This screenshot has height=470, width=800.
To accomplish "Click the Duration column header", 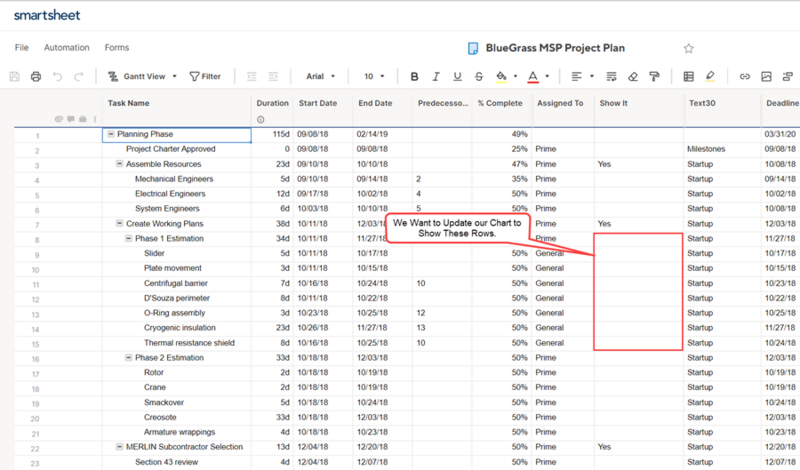I will click(x=272, y=103).
